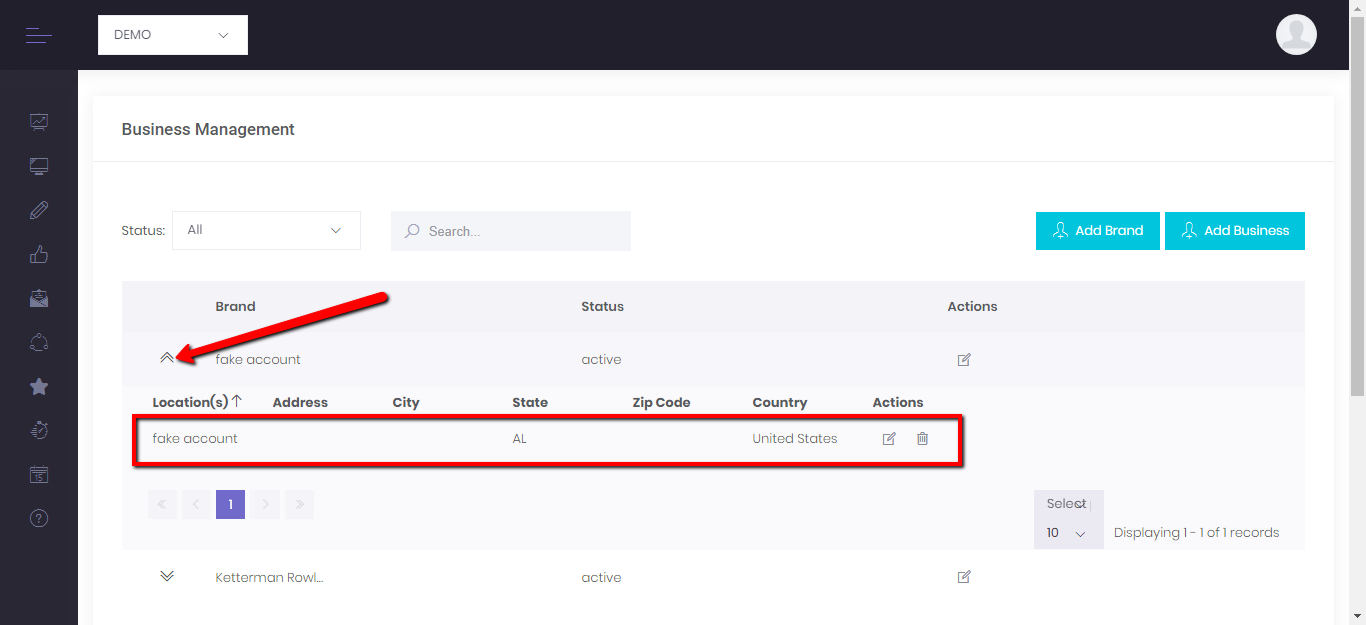Edit the fake account location entry
1366x625 pixels.
[x=888, y=438]
